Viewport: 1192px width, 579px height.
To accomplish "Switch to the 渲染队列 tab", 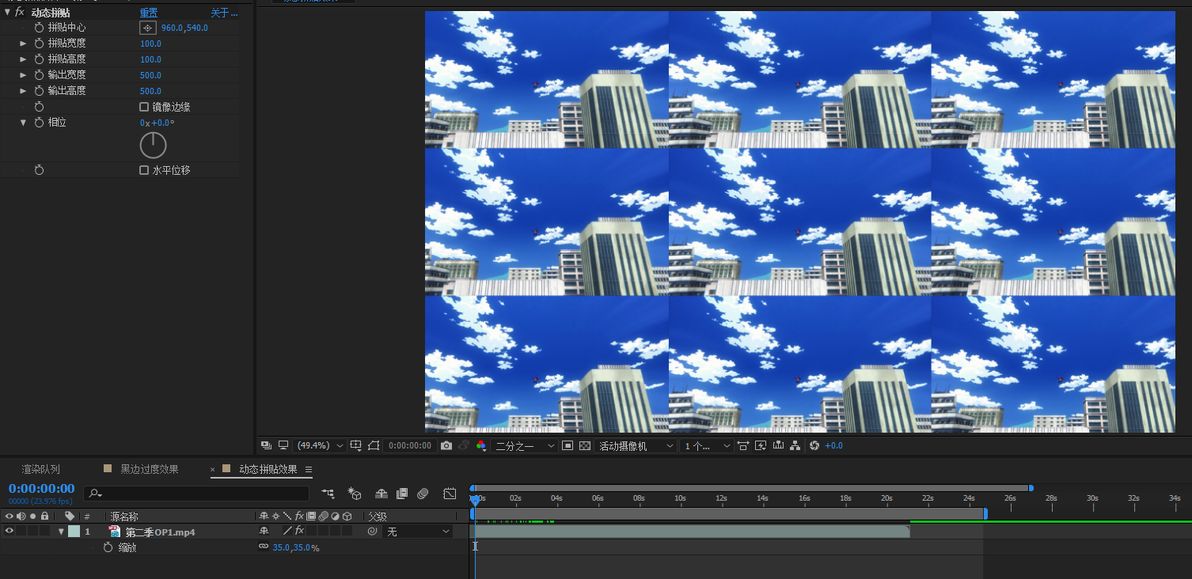I will point(40,470).
